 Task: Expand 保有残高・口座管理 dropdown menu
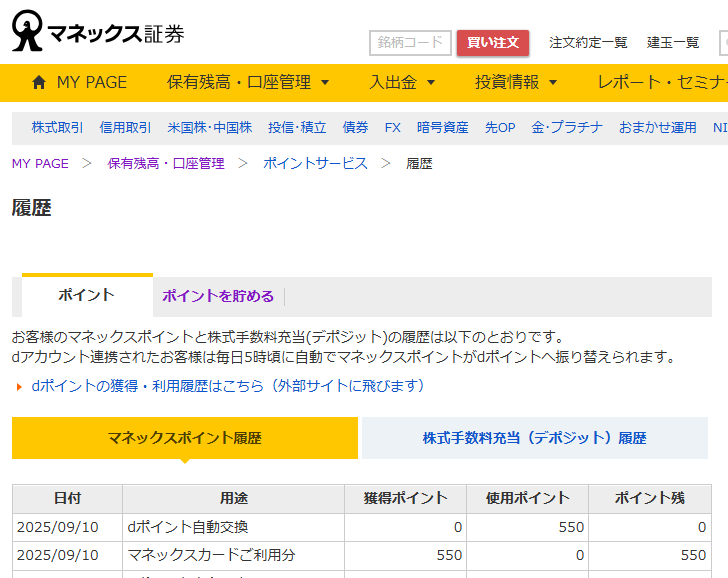pos(248,82)
